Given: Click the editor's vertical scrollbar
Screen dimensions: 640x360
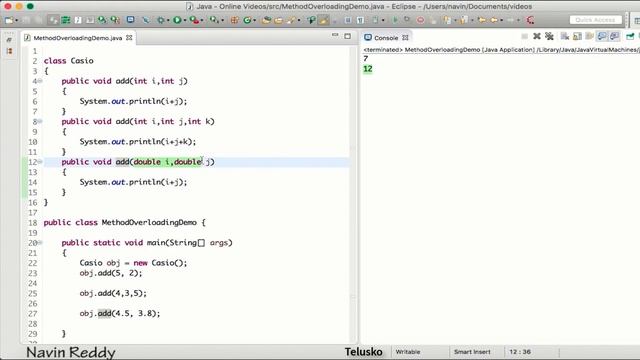Looking at the screenshot, I should [353, 194].
